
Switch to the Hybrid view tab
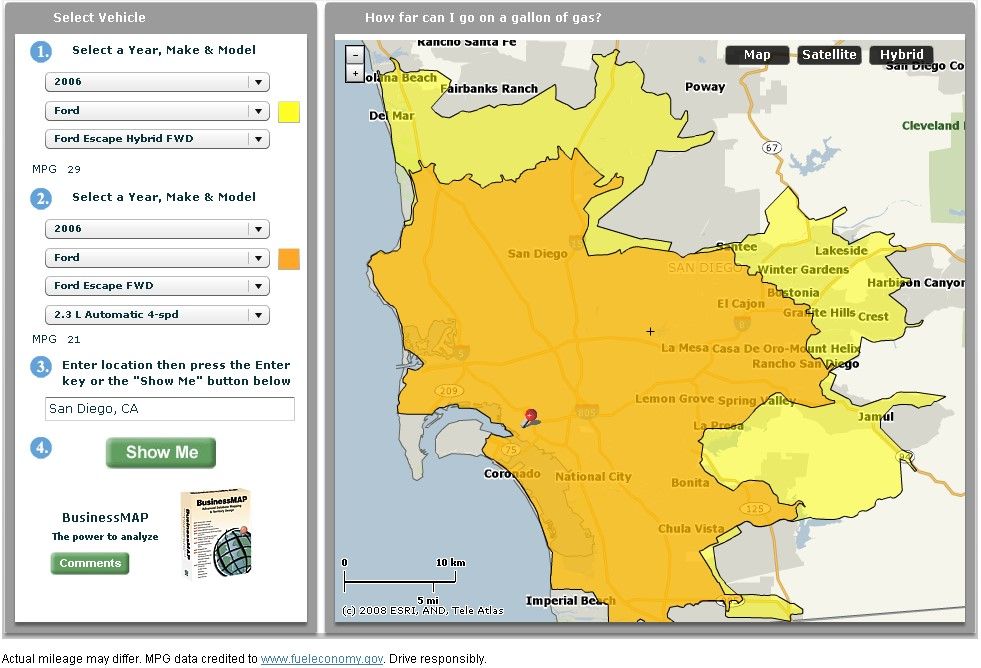902,55
